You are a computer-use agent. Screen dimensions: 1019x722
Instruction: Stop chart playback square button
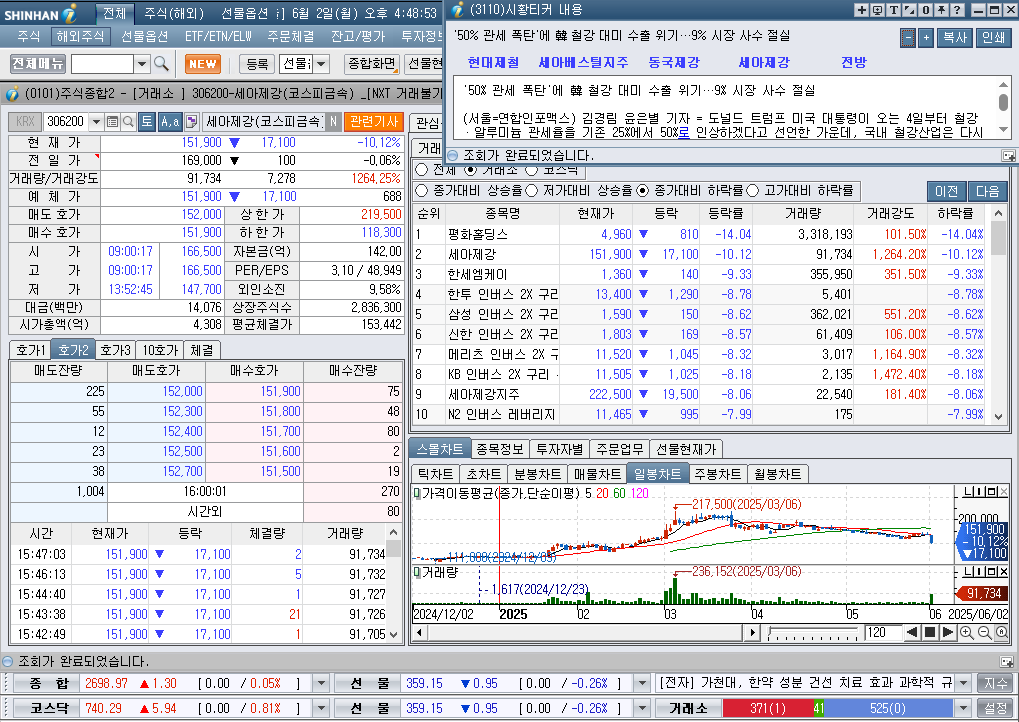tap(930, 632)
